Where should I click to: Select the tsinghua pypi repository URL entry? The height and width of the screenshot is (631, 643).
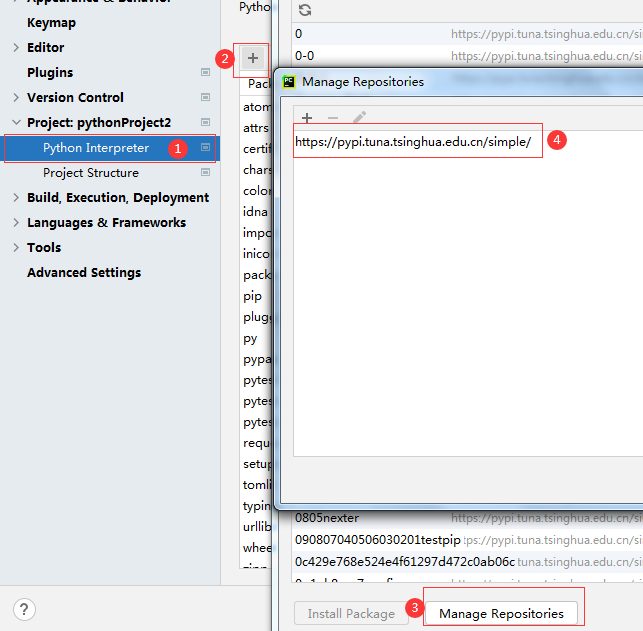point(413,142)
